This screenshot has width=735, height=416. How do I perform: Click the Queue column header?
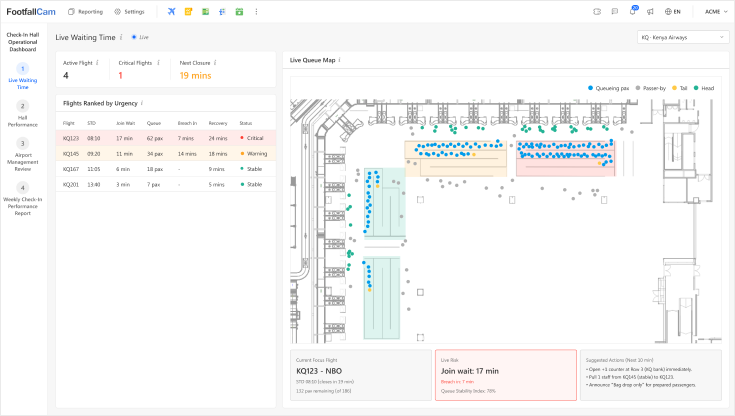154,123
